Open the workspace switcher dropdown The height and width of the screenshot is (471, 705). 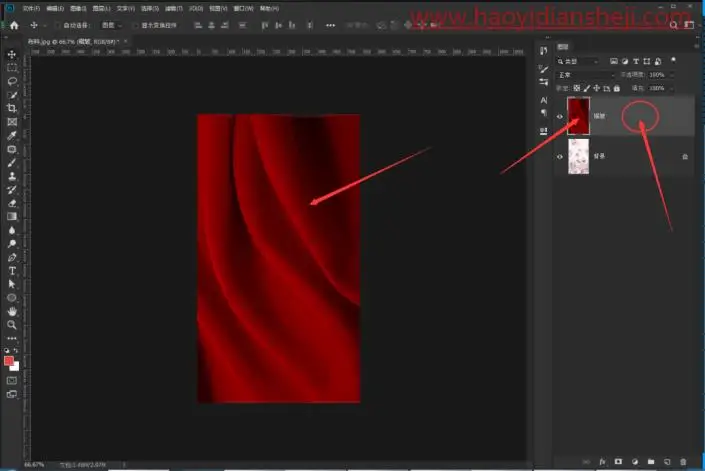coord(689,26)
